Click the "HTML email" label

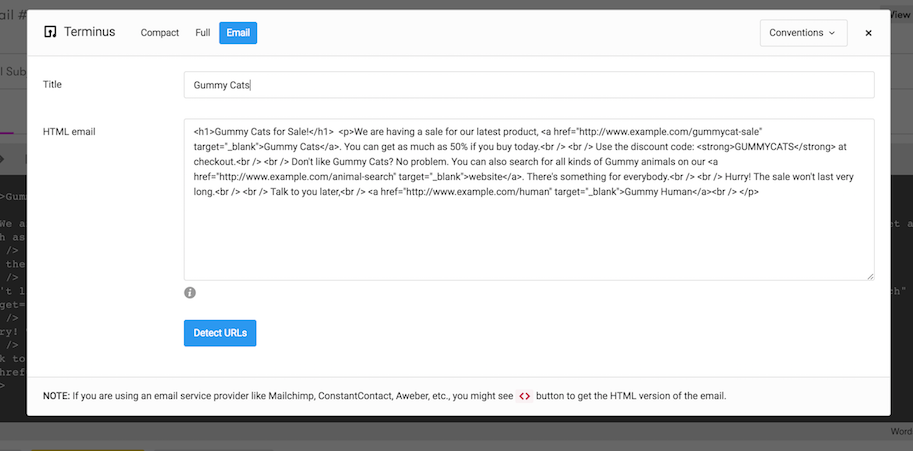(x=69, y=132)
